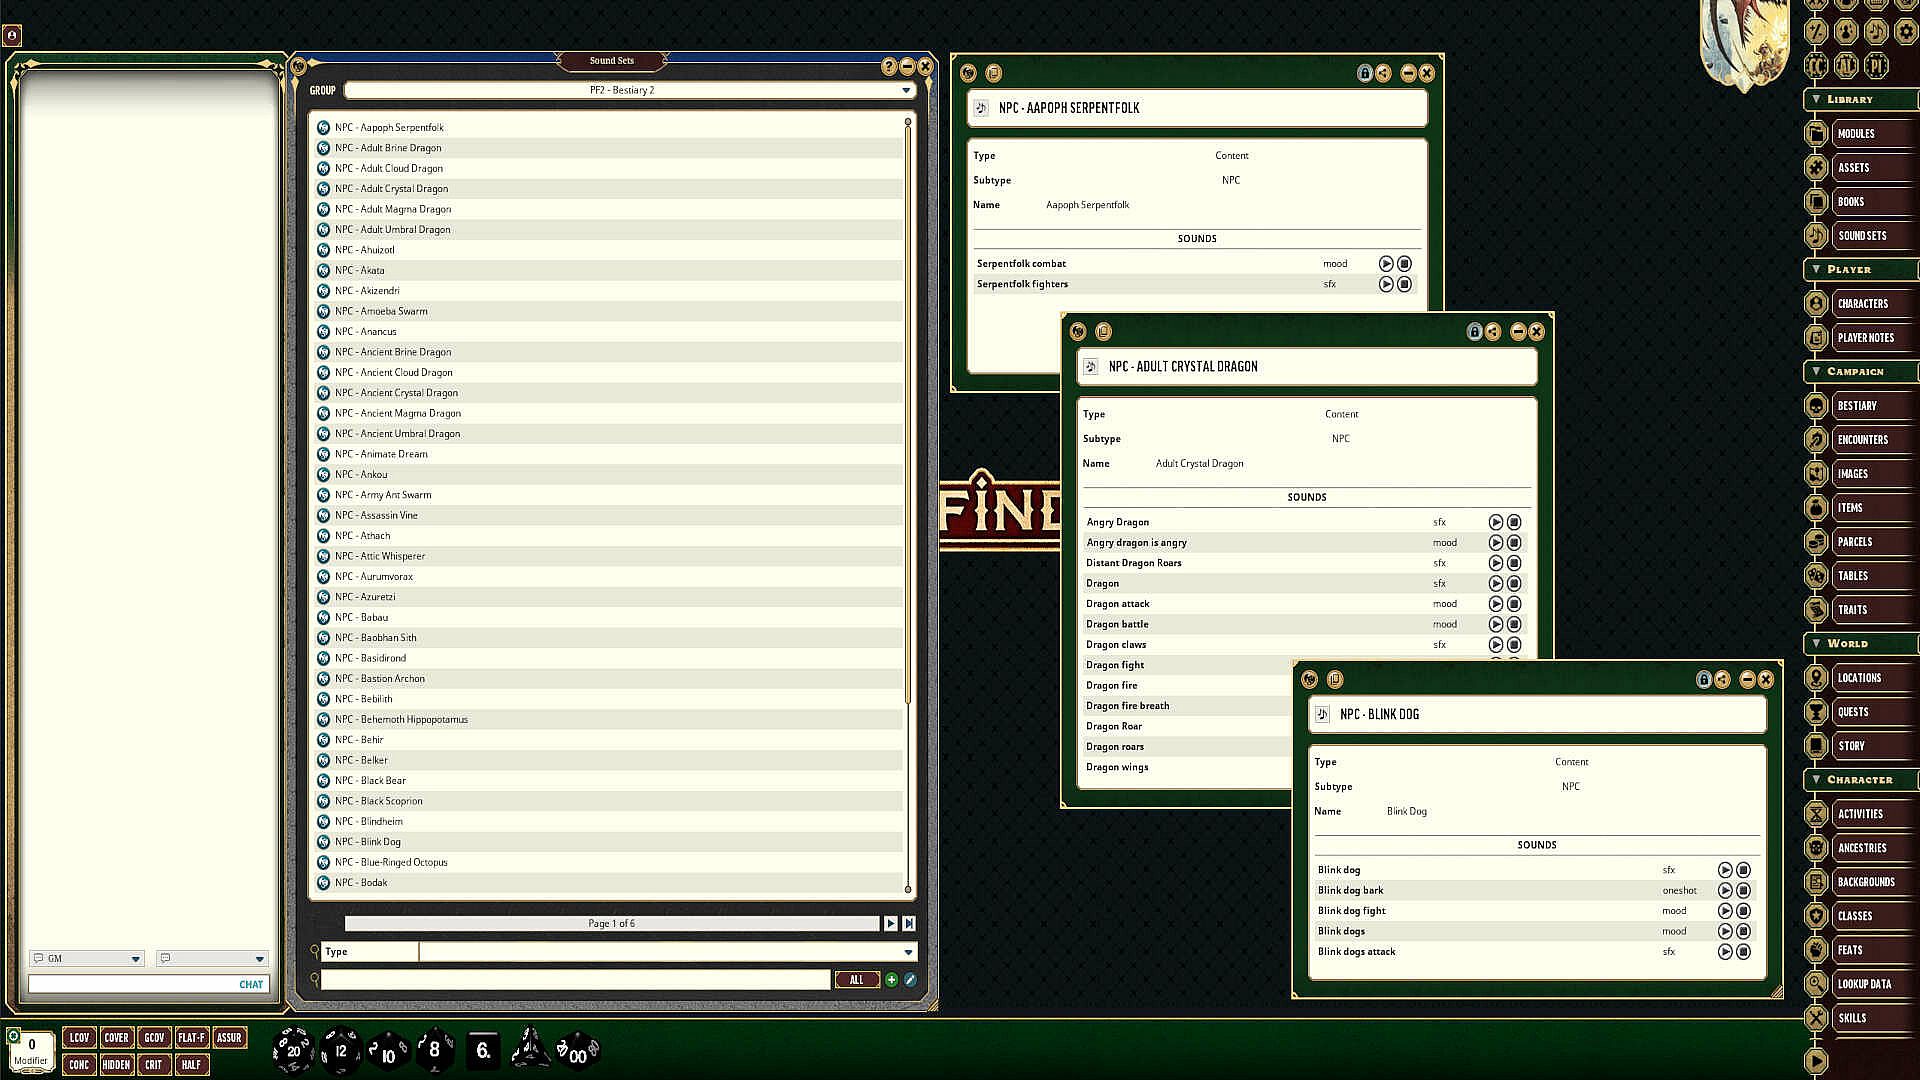Play the Serpentfolk combat sound
This screenshot has width=1920, height=1080.
1386,264
